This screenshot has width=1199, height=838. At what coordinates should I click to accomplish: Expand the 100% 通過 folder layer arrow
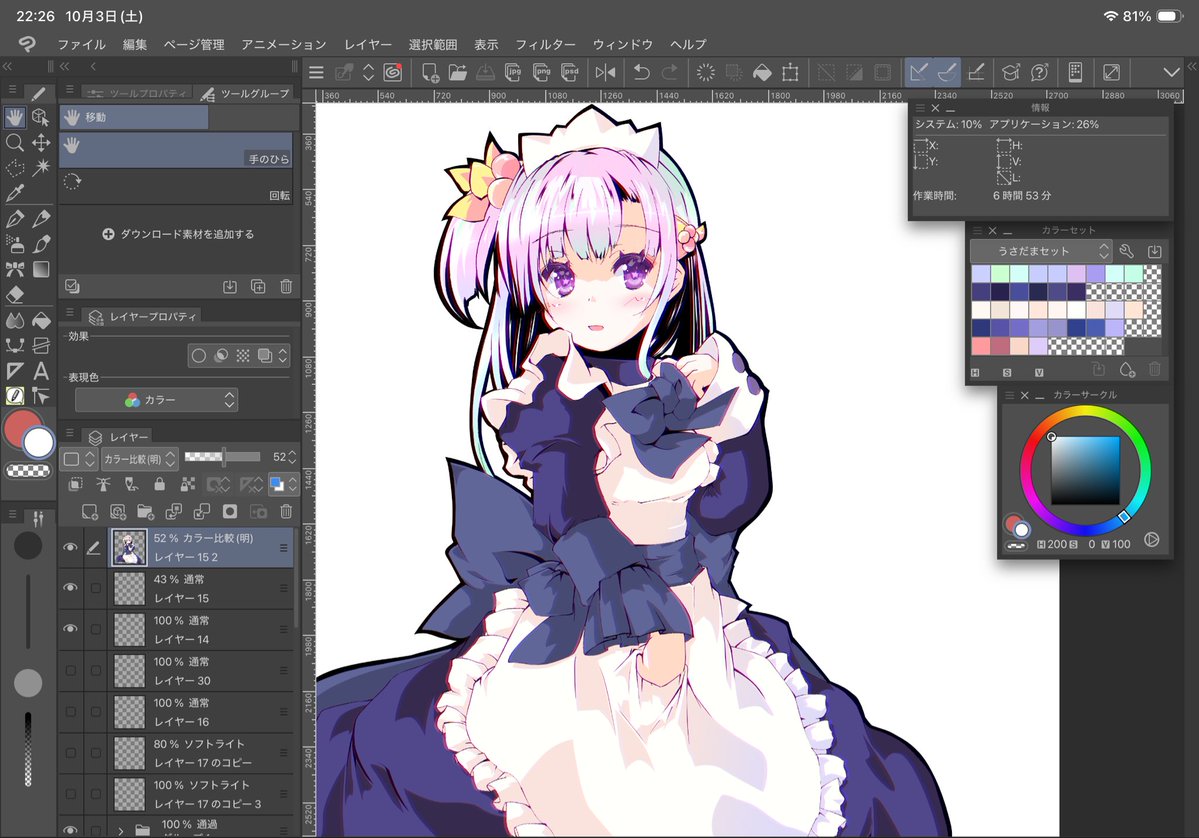[121, 830]
